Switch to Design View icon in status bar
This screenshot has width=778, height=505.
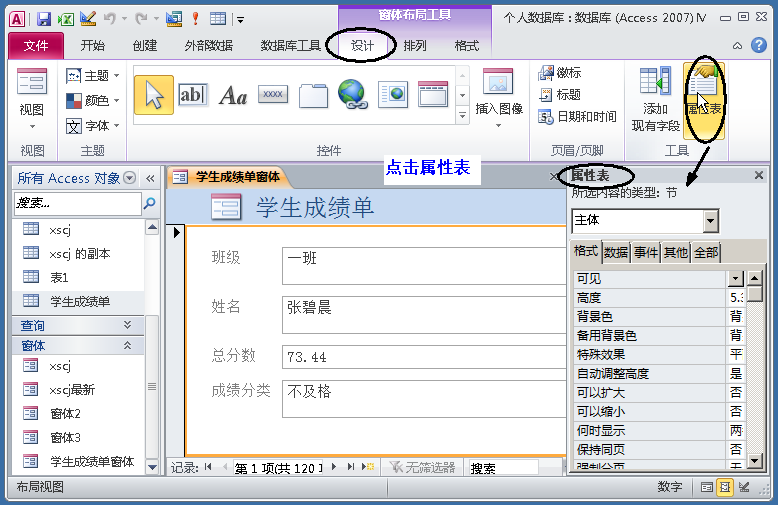(744, 487)
